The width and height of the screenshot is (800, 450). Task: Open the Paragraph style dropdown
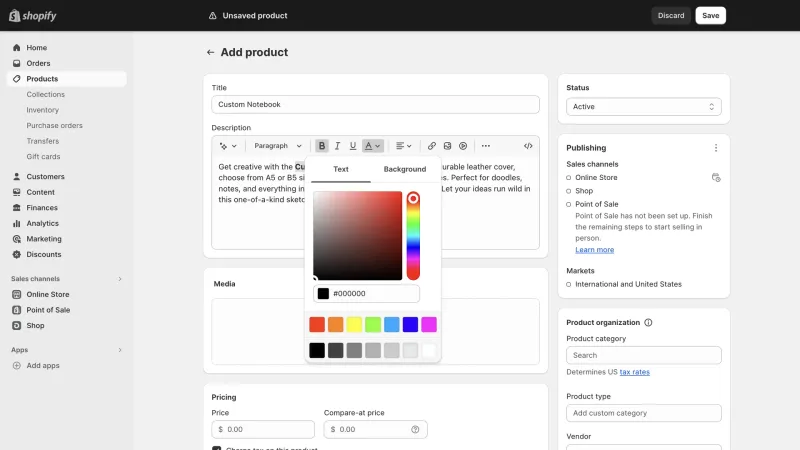point(278,146)
